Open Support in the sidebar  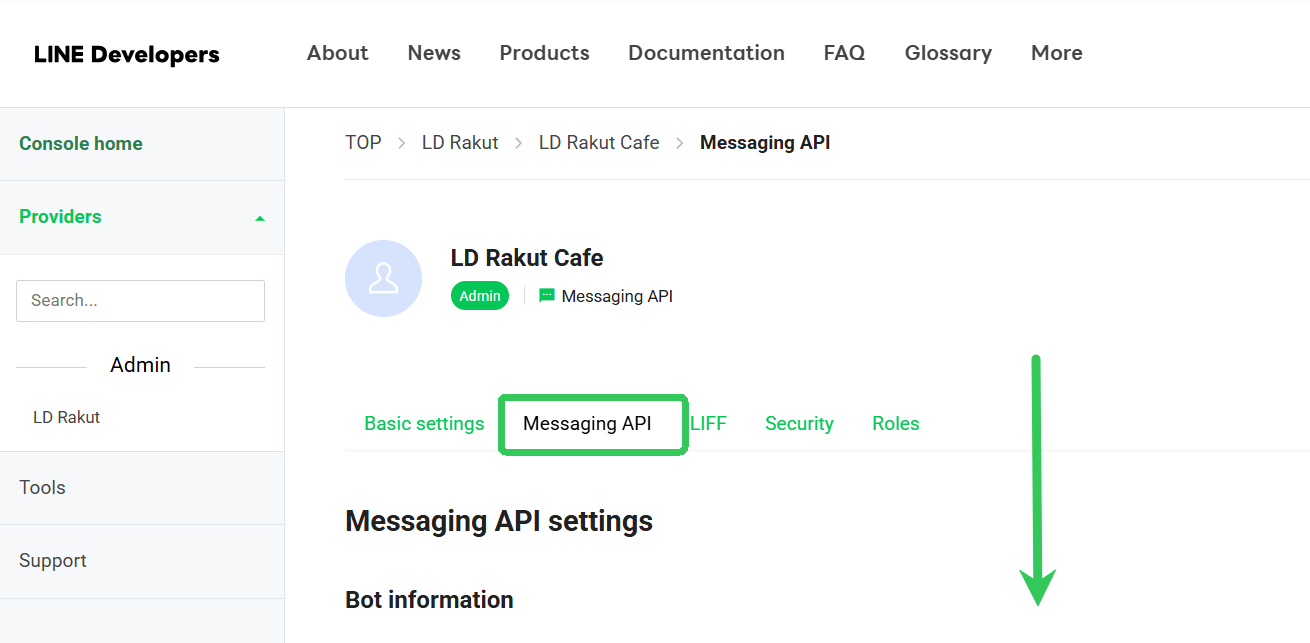click(53, 561)
